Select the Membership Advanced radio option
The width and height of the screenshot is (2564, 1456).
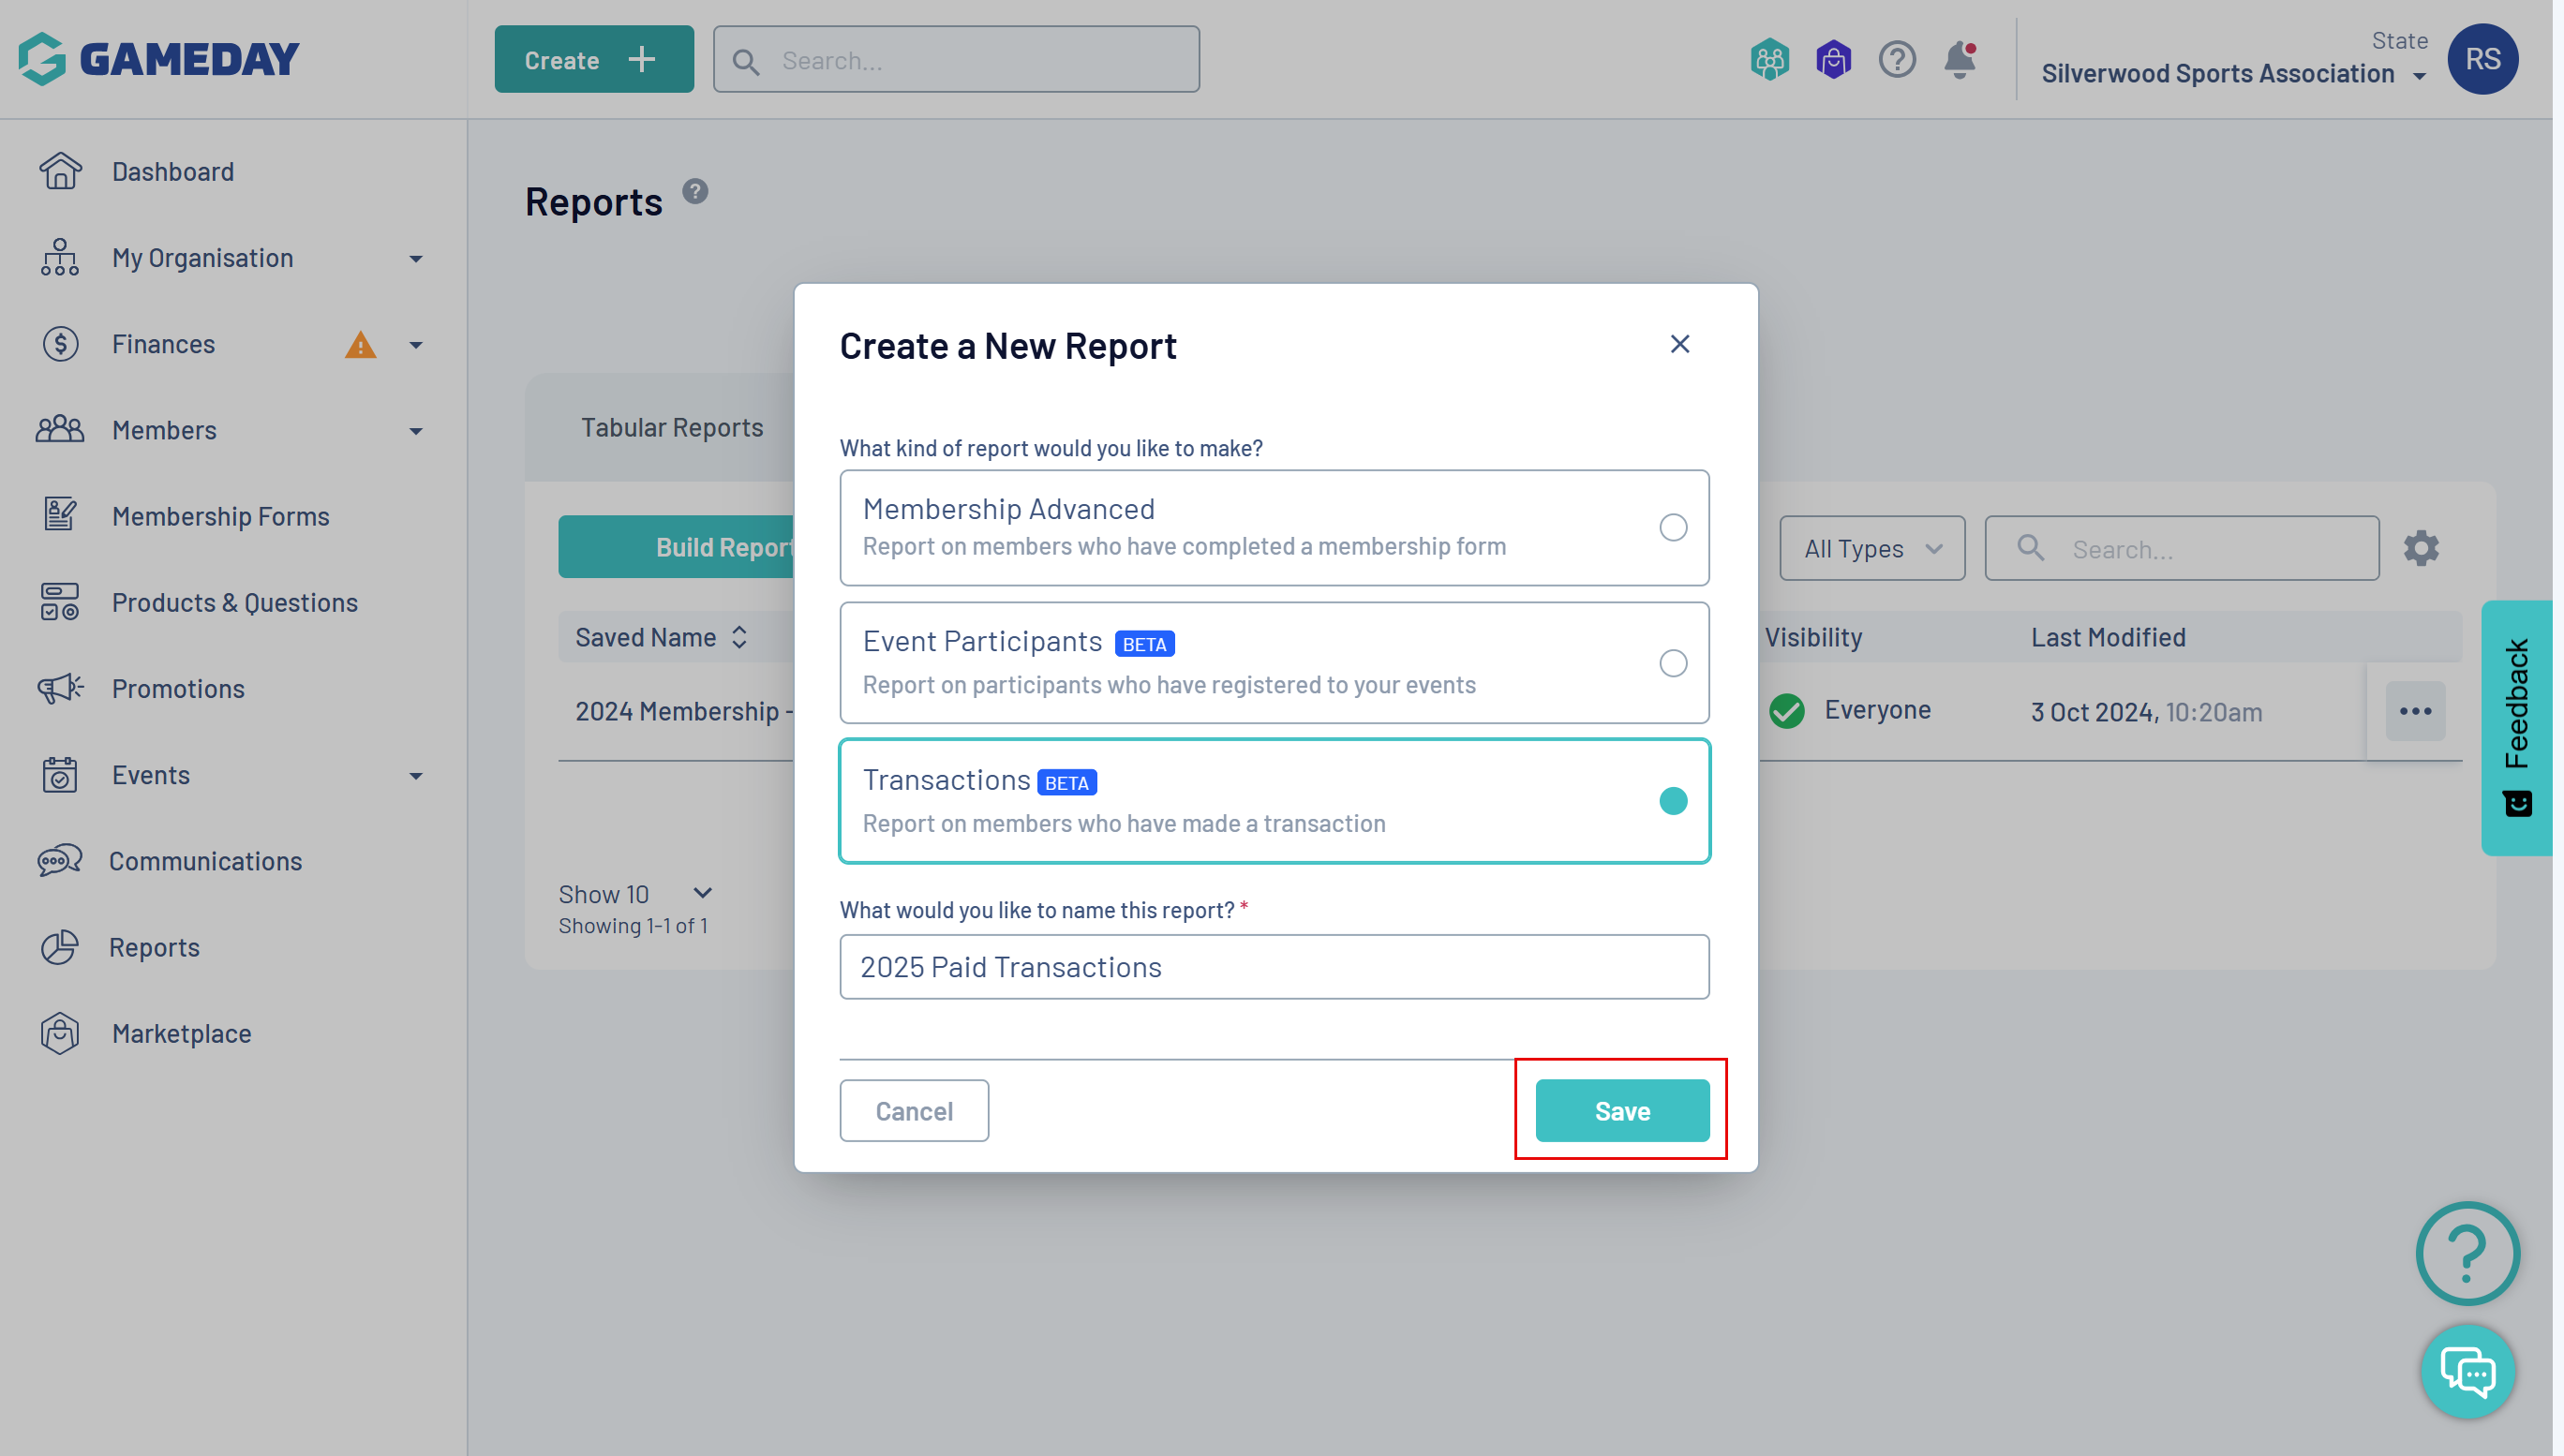coord(1672,527)
